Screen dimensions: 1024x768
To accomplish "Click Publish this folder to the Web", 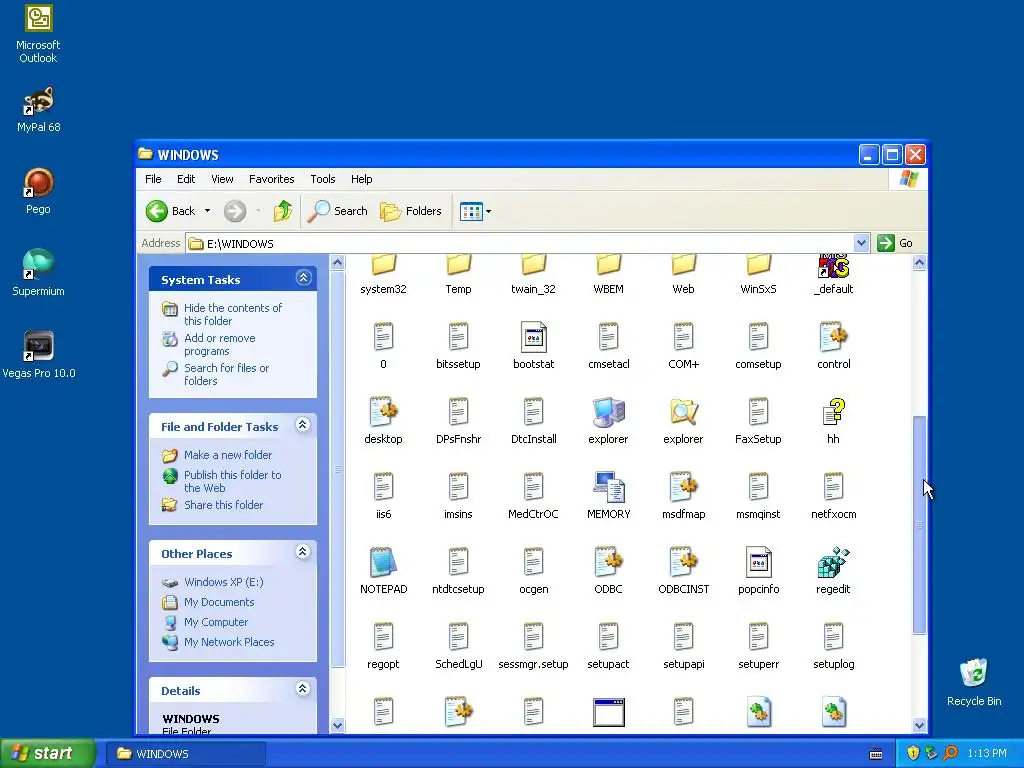I will 232,481.
